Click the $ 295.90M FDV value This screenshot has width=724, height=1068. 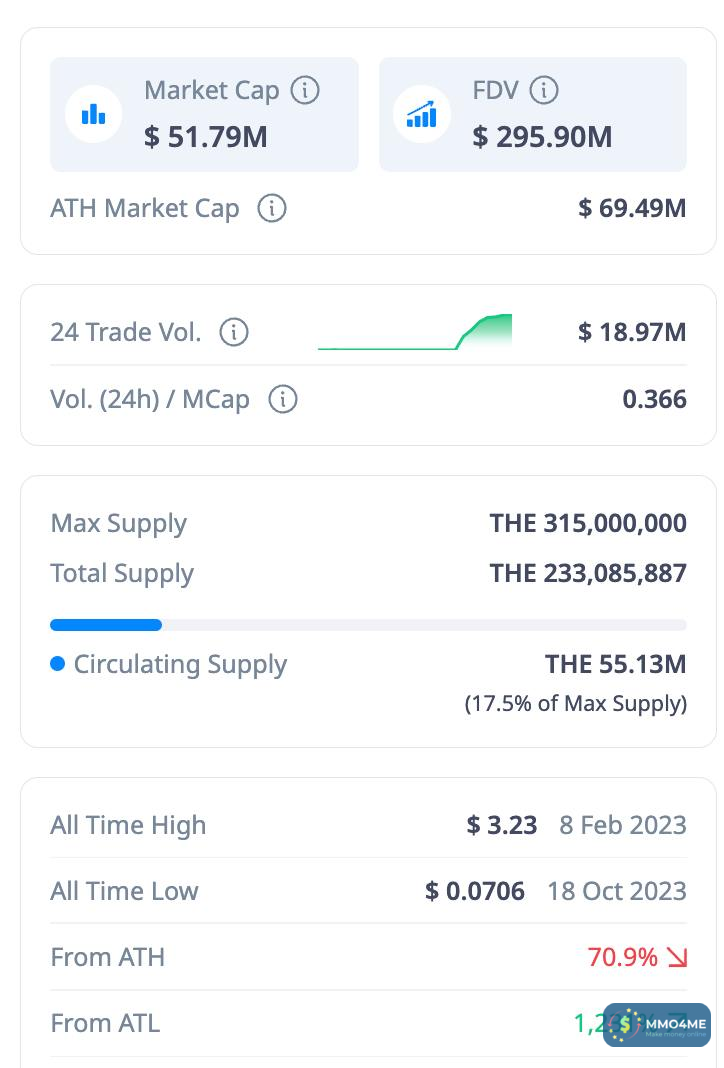542,136
